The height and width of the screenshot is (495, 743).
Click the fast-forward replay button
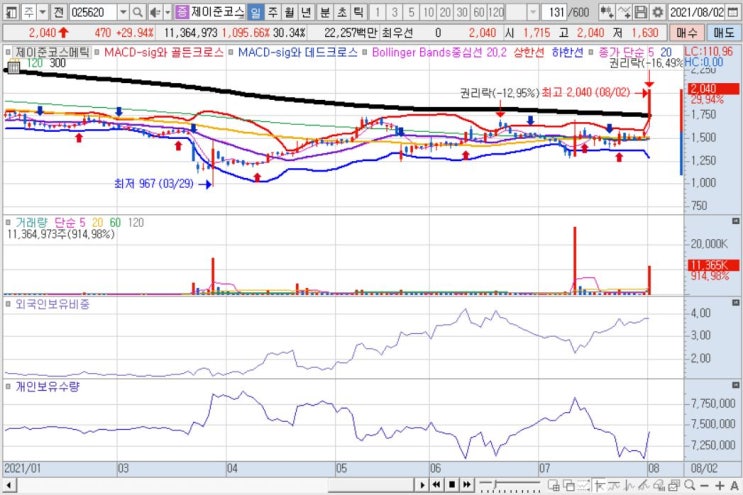pyautogui.click(x=467, y=485)
